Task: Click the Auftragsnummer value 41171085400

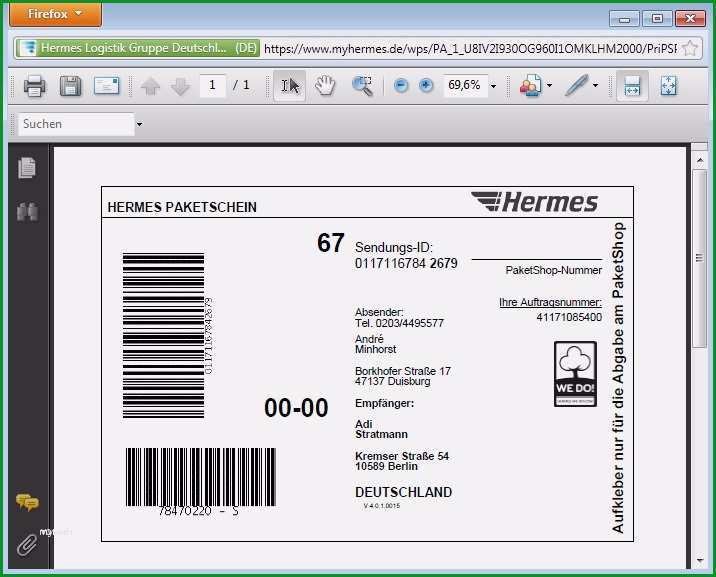Action: point(569,317)
